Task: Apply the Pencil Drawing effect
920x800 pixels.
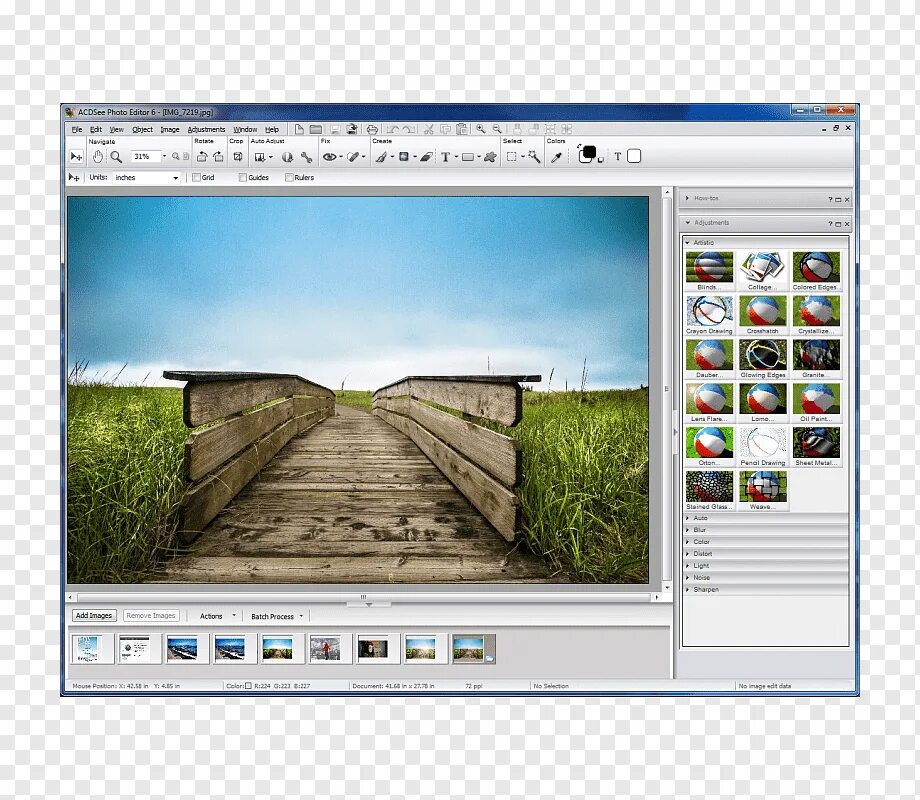Action: pos(763,447)
